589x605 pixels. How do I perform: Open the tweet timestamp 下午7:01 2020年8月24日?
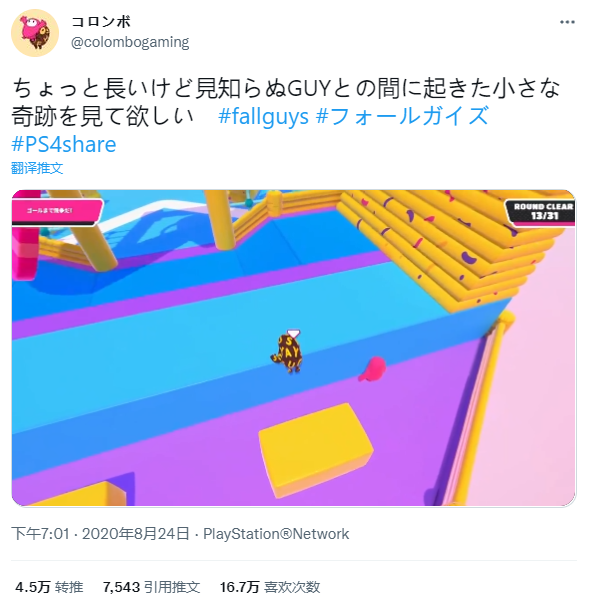coord(100,534)
